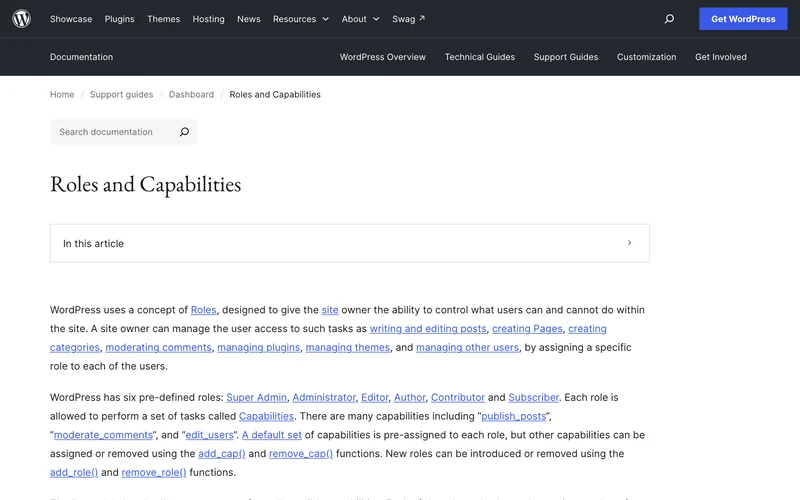Open the Capabilities link
Image resolution: width=800 pixels, height=500 pixels.
(x=266, y=416)
